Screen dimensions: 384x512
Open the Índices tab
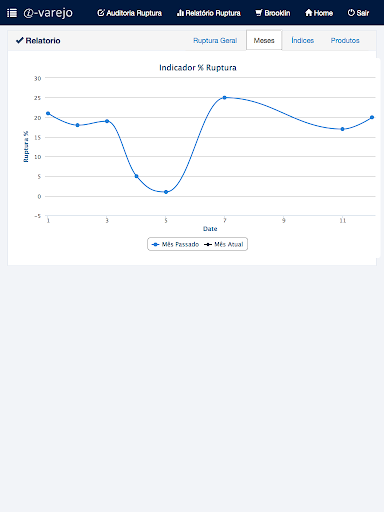coord(303,40)
